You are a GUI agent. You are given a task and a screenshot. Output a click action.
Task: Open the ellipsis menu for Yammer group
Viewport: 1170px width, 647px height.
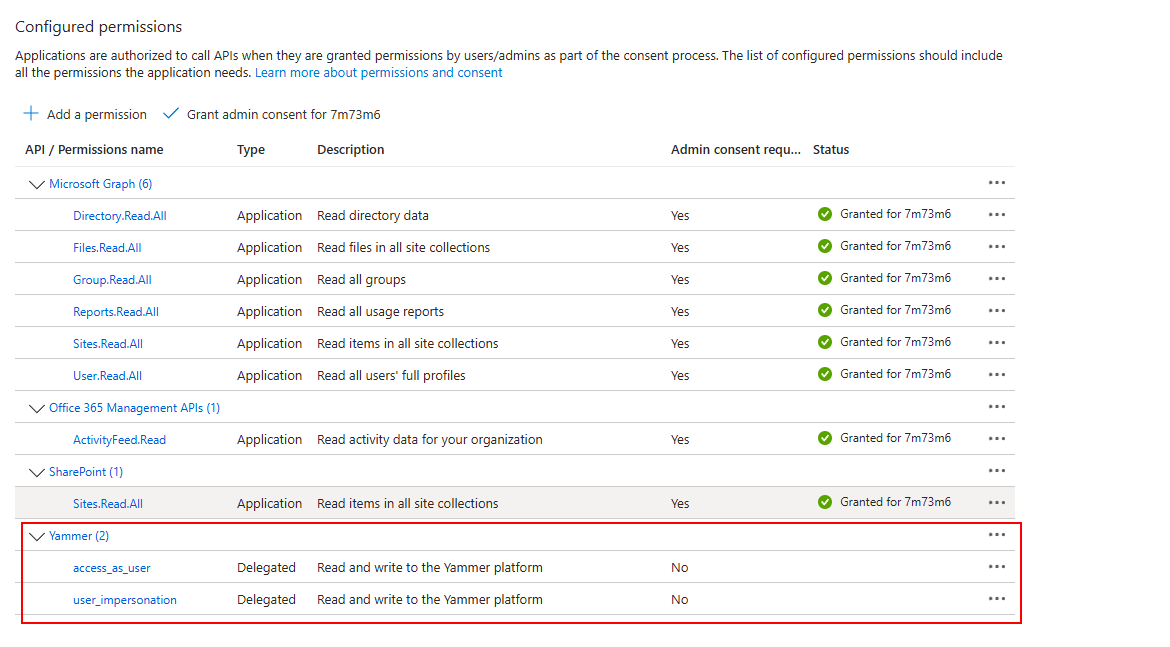click(996, 535)
